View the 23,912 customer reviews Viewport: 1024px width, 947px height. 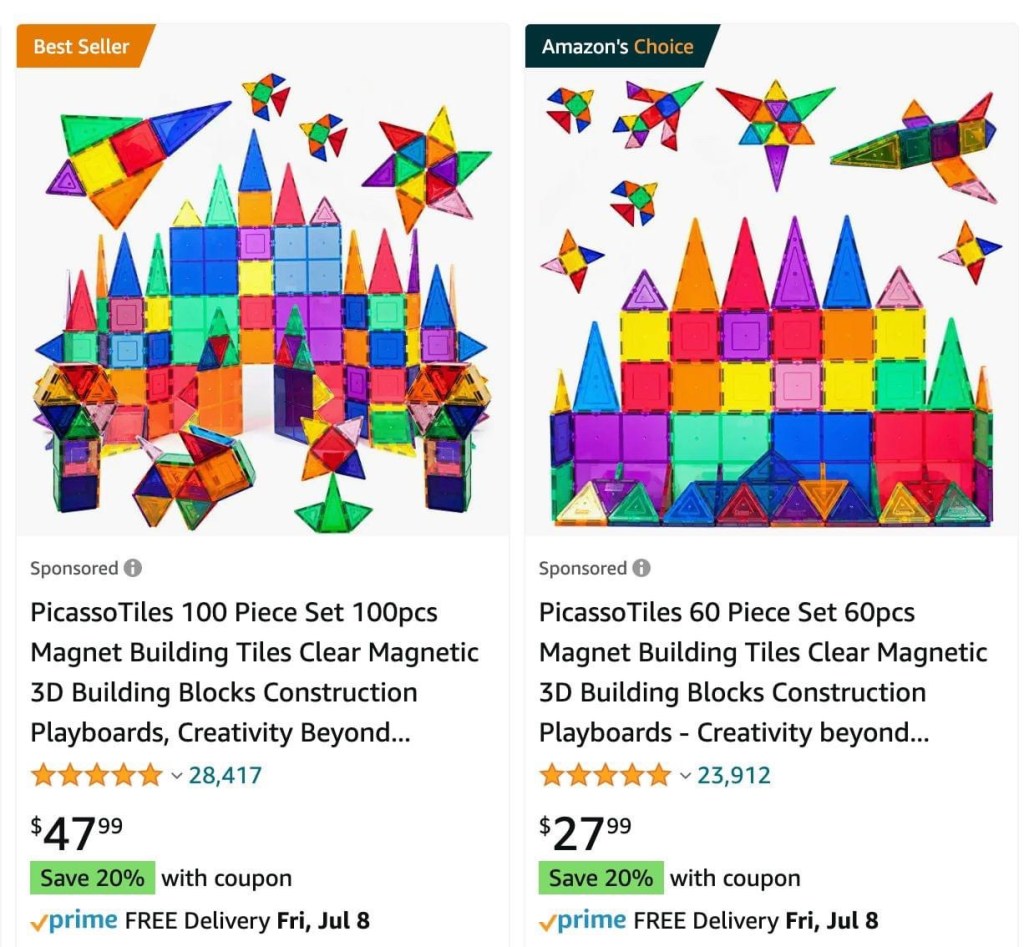click(x=734, y=775)
